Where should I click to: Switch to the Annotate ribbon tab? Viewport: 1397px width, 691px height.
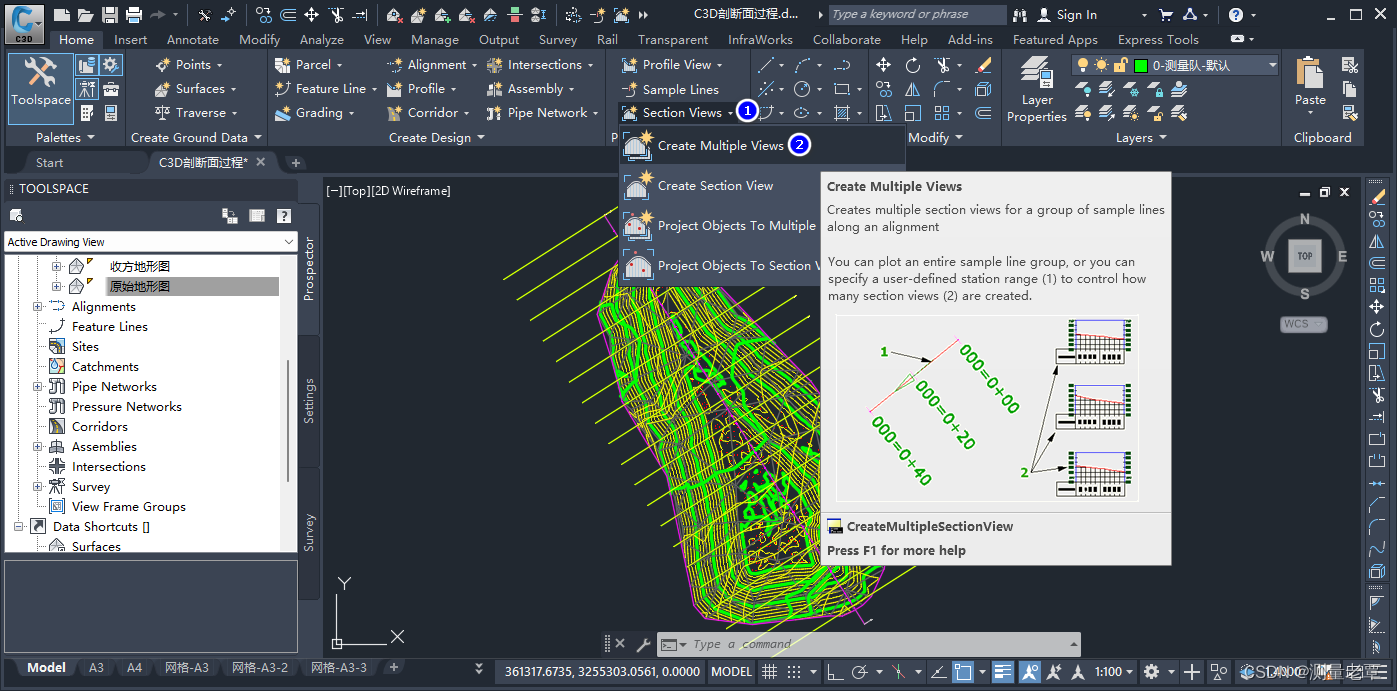(193, 40)
